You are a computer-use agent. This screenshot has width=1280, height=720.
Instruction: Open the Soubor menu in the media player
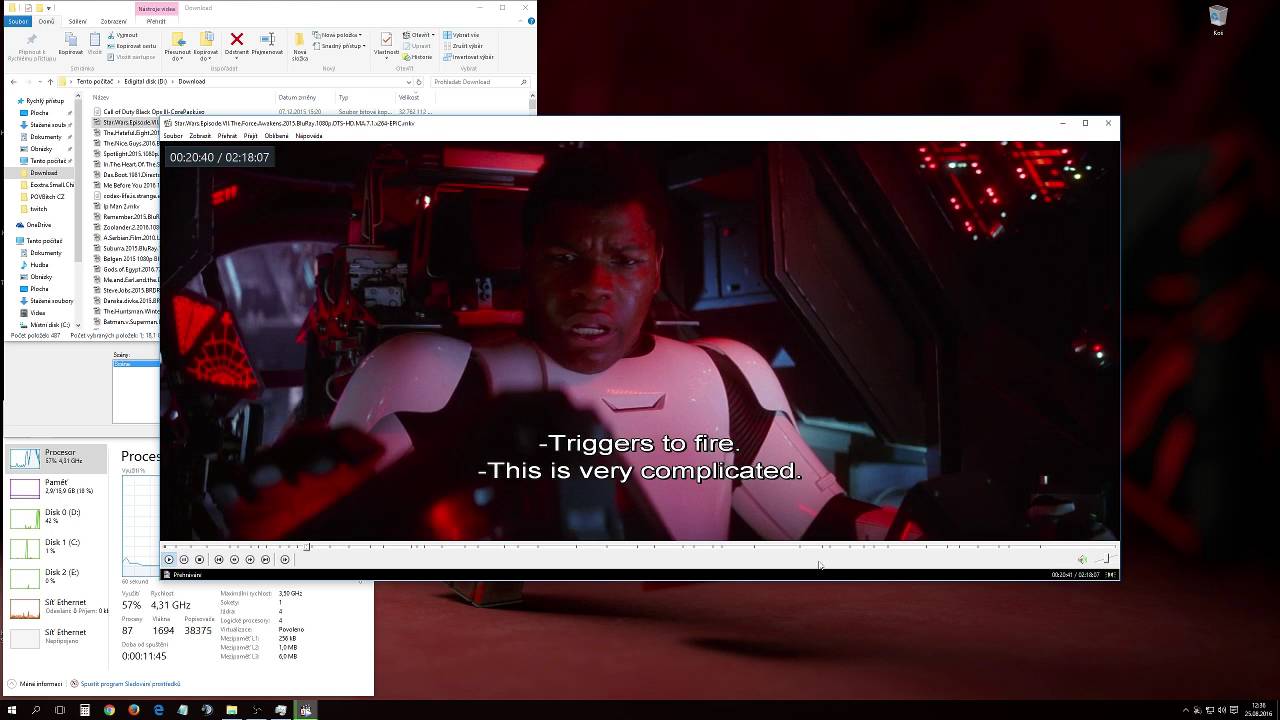(173, 136)
